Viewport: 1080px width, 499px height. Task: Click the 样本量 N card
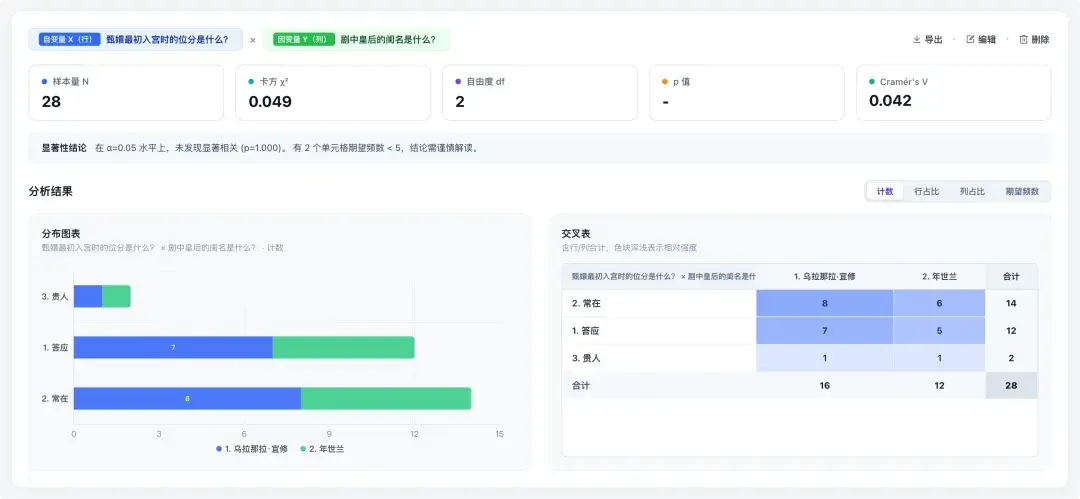tap(126, 93)
